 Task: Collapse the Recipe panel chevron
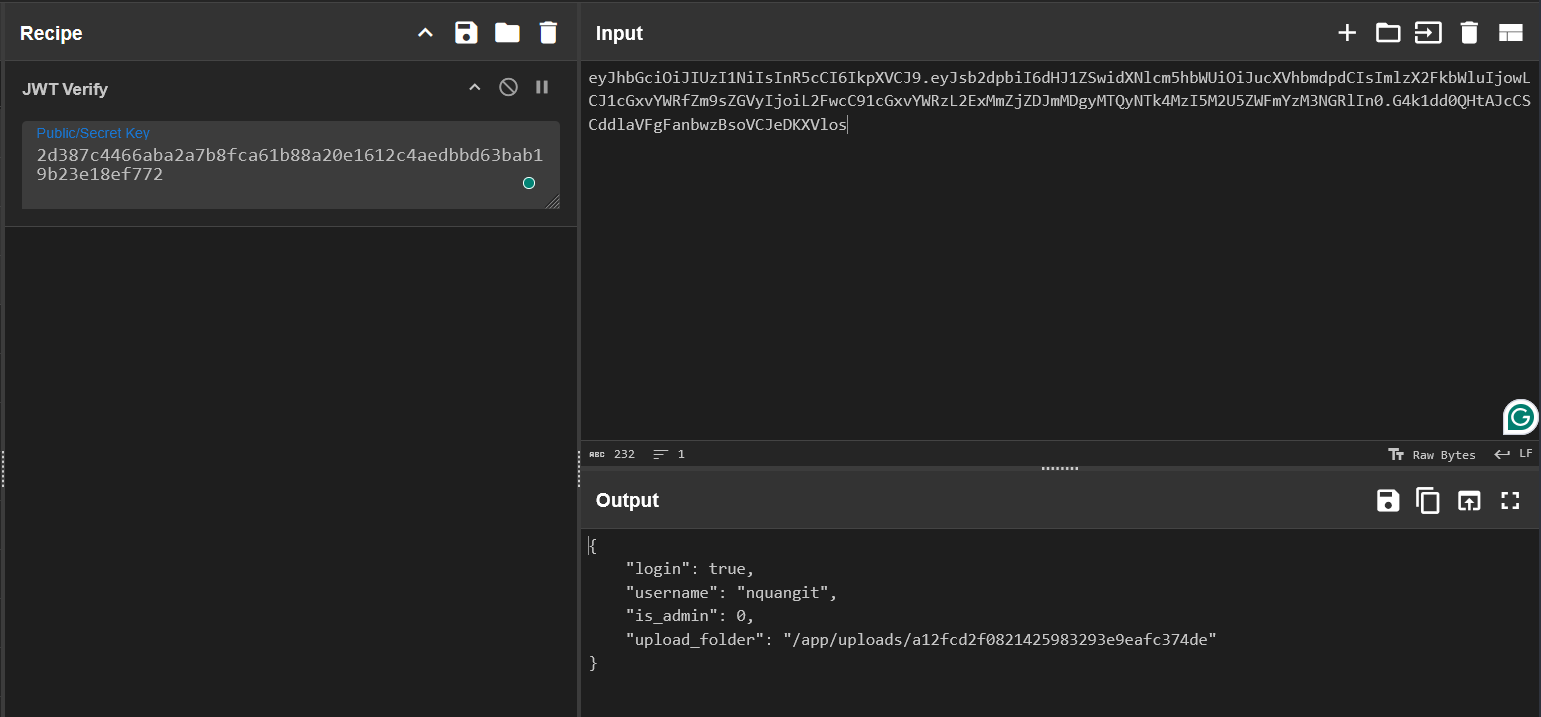(x=425, y=33)
